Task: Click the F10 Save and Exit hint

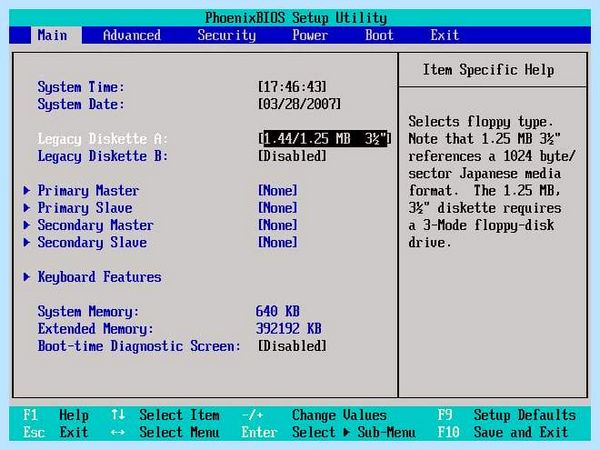Action: coord(503,432)
